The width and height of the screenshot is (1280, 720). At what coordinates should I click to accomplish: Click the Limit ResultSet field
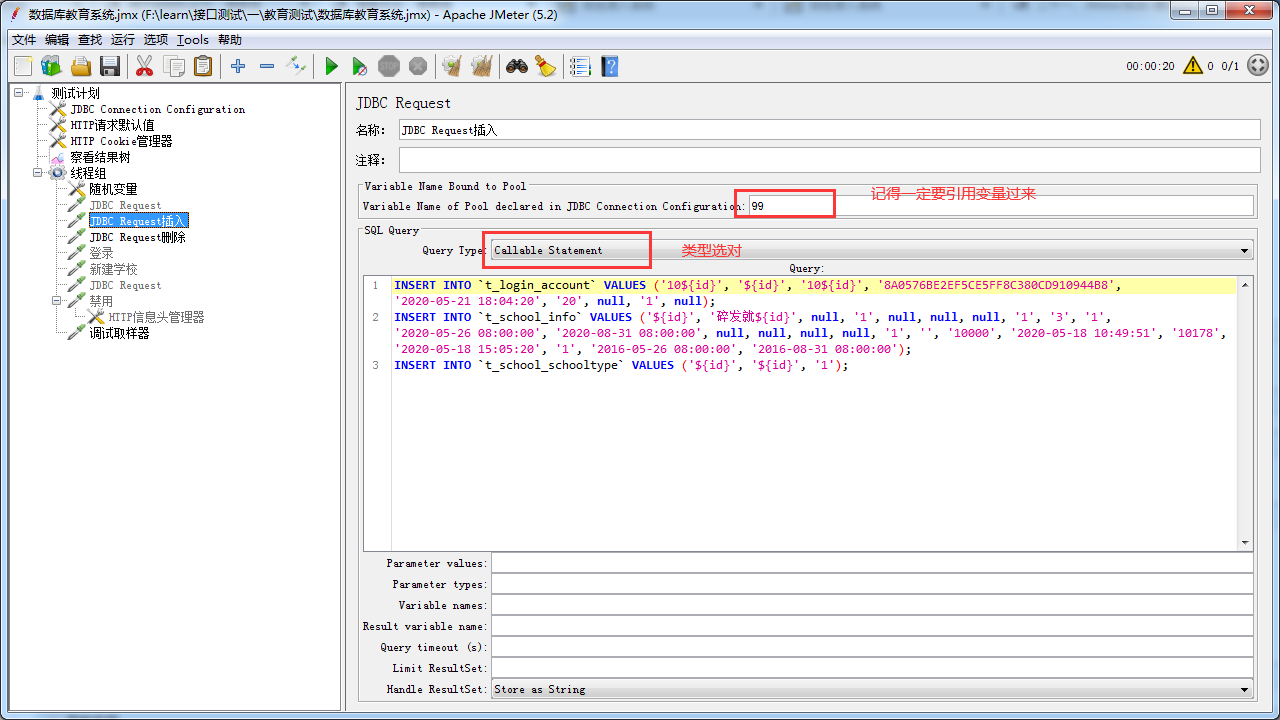pyautogui.click(x=872, y=668)
